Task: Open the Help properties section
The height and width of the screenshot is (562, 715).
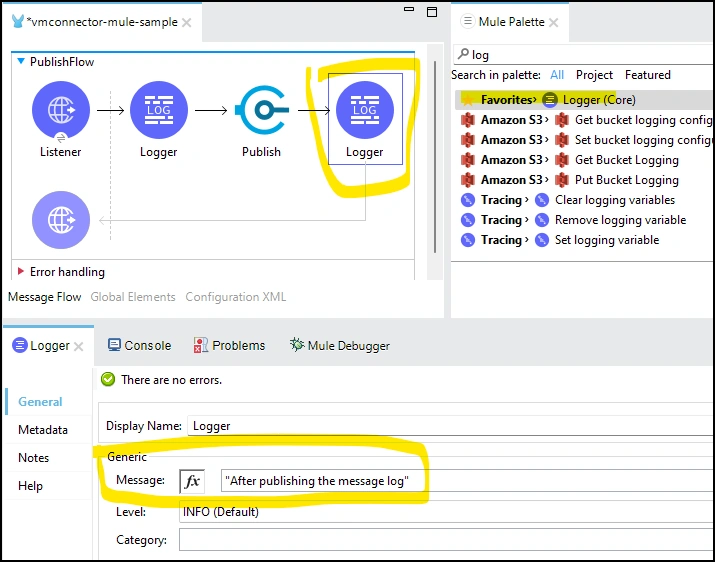Action: click(30, 486)
